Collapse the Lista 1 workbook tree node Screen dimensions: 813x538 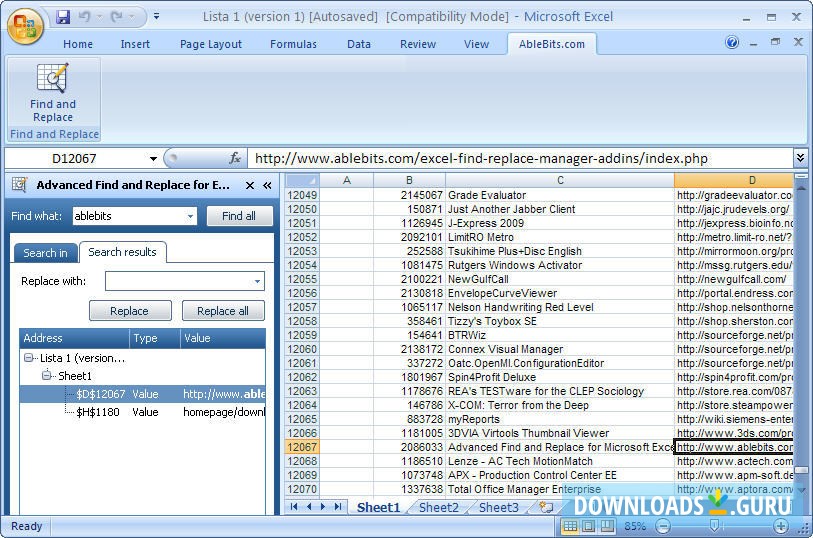[x=29, y=358]
